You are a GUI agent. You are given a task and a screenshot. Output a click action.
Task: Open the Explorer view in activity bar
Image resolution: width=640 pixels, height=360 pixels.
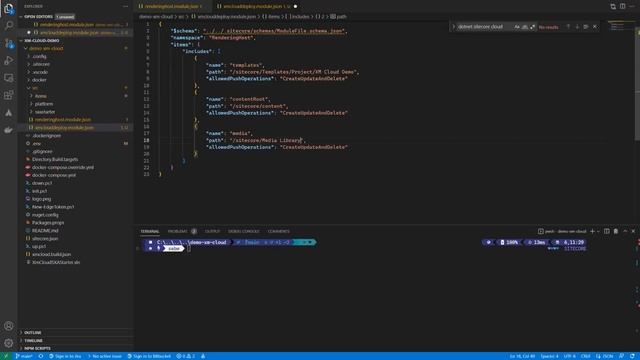pos(9,9)
